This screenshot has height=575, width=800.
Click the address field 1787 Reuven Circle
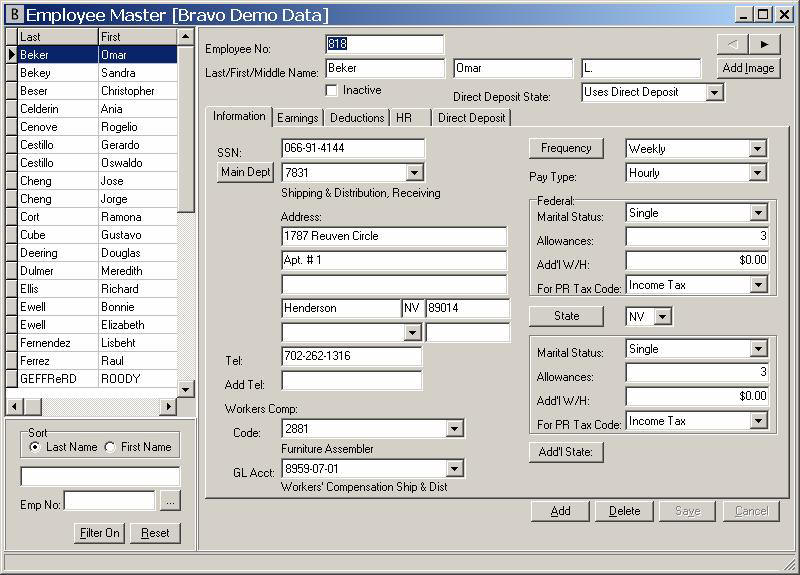click(x=394, y=236)
